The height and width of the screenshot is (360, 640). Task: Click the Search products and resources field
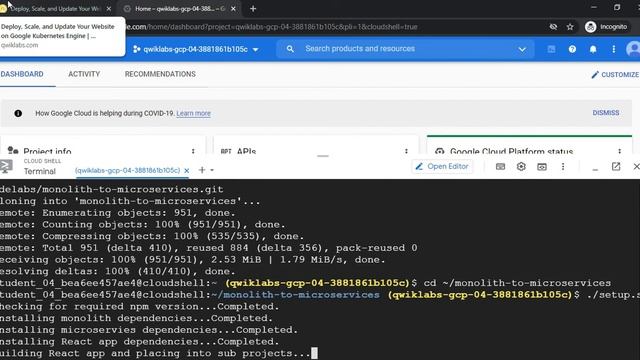tap(406, 49)
